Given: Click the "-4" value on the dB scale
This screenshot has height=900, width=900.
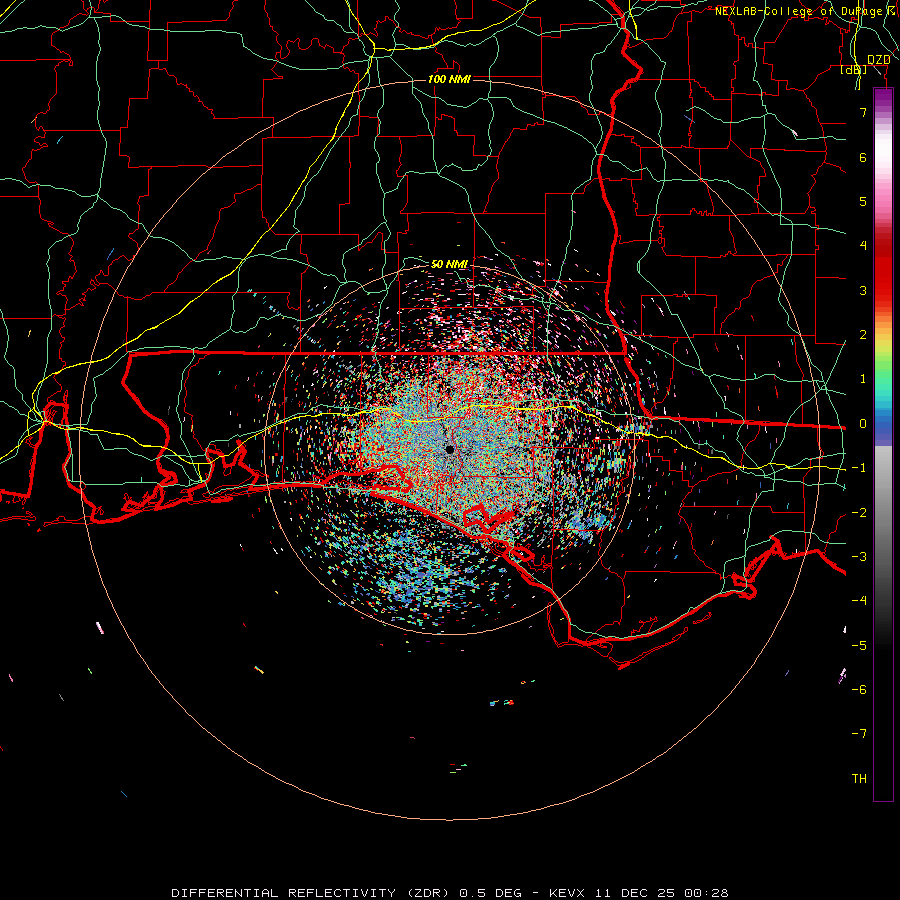Looking at the screenshot, I should [859, 601].
